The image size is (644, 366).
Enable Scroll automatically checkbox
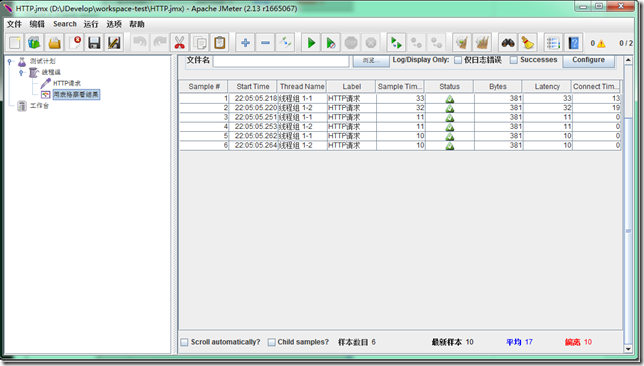pyautogui.click(x=184, y=342)
